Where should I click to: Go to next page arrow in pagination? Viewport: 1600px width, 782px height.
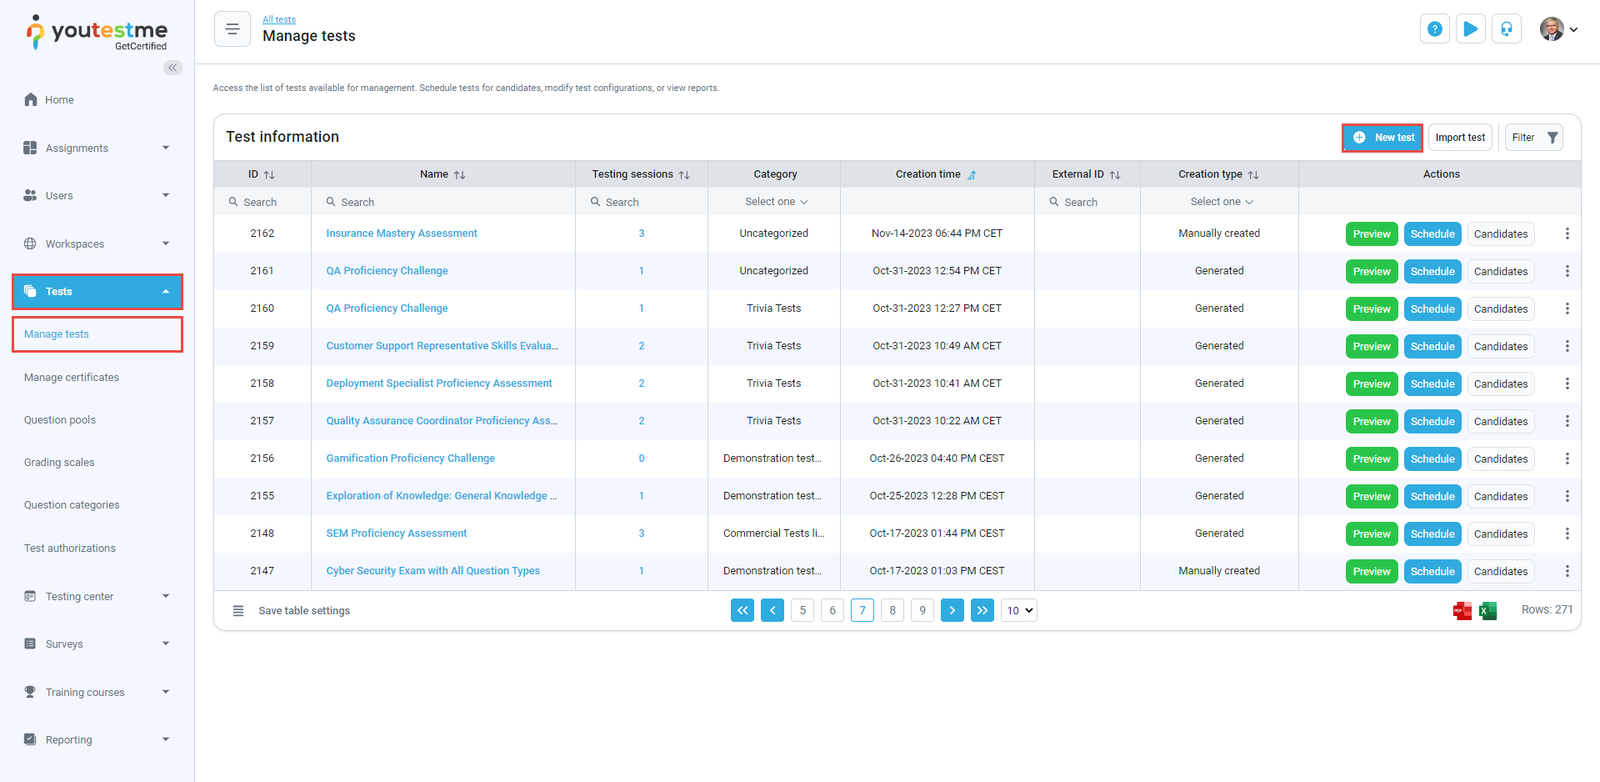(x=952, y=611)
